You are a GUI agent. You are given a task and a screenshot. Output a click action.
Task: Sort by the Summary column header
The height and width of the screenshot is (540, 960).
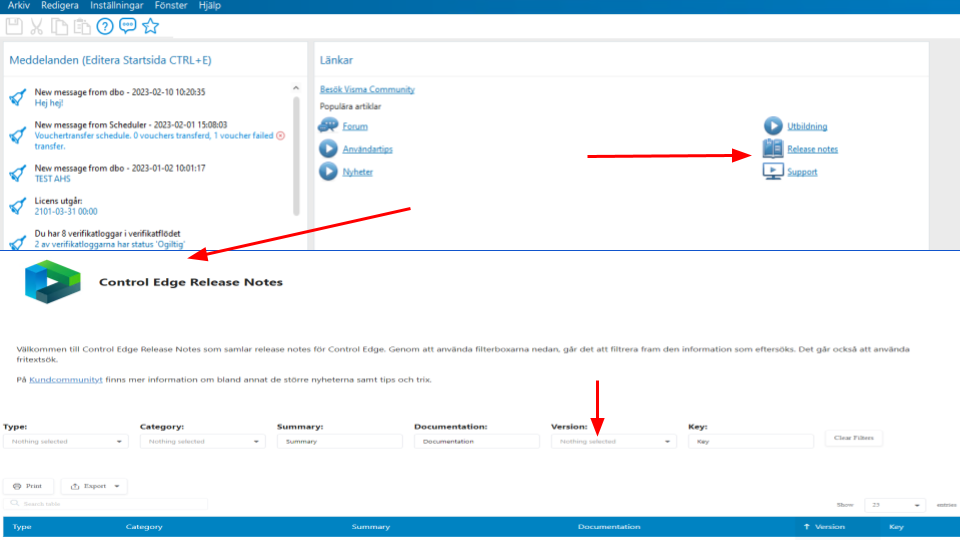(x=370, y=527)
